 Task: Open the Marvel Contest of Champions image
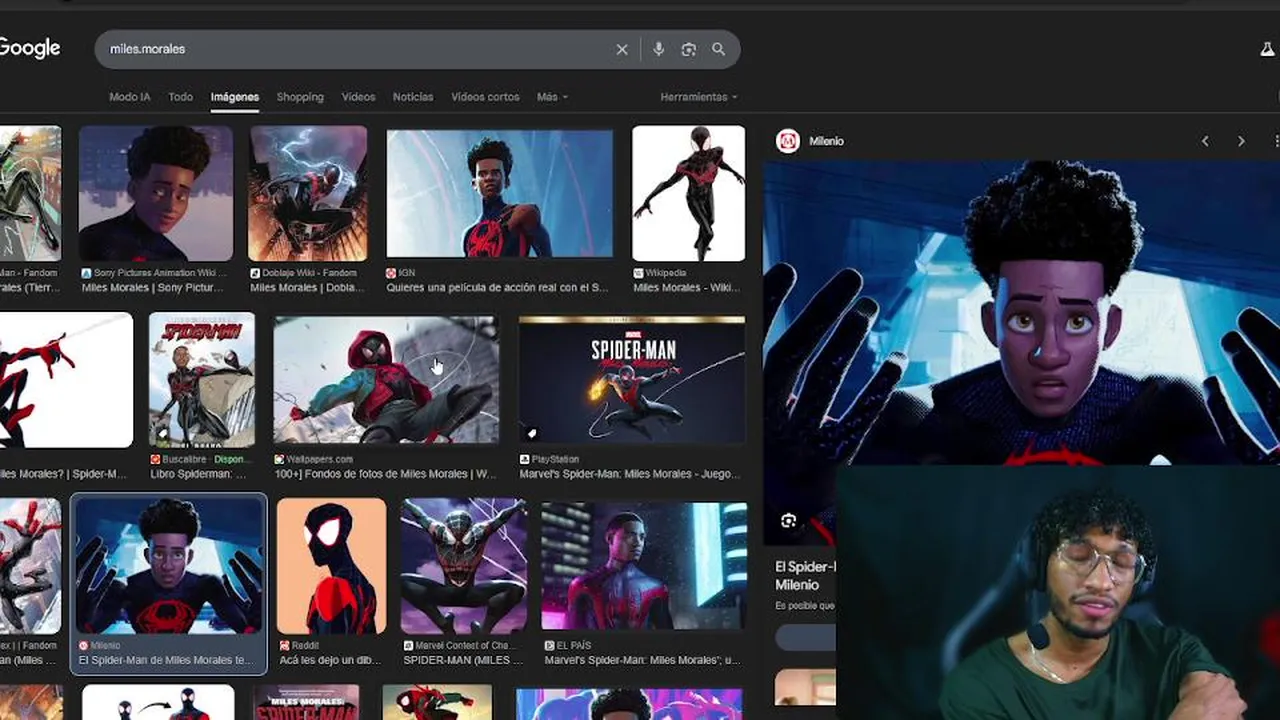coord(464,567)
